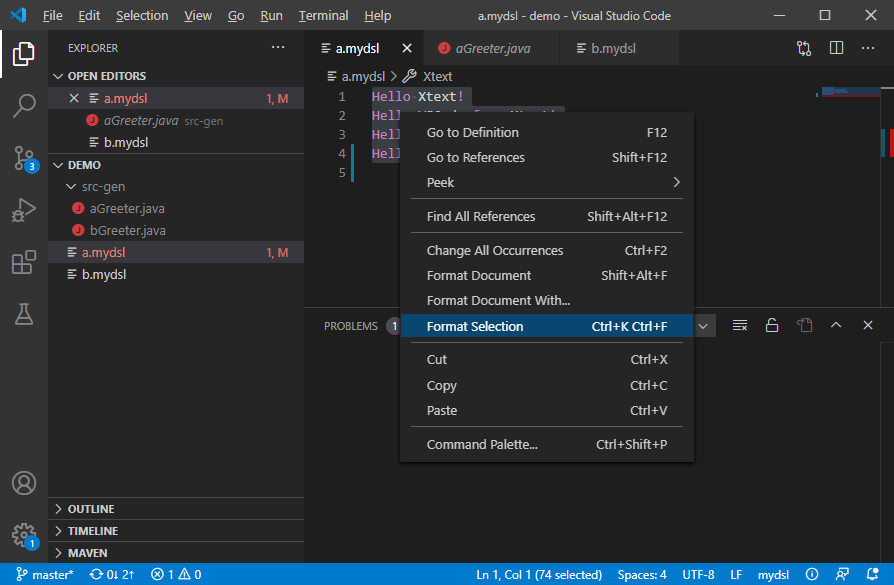
Task: Open the log output file icon
Action: (x=804, y=325)
